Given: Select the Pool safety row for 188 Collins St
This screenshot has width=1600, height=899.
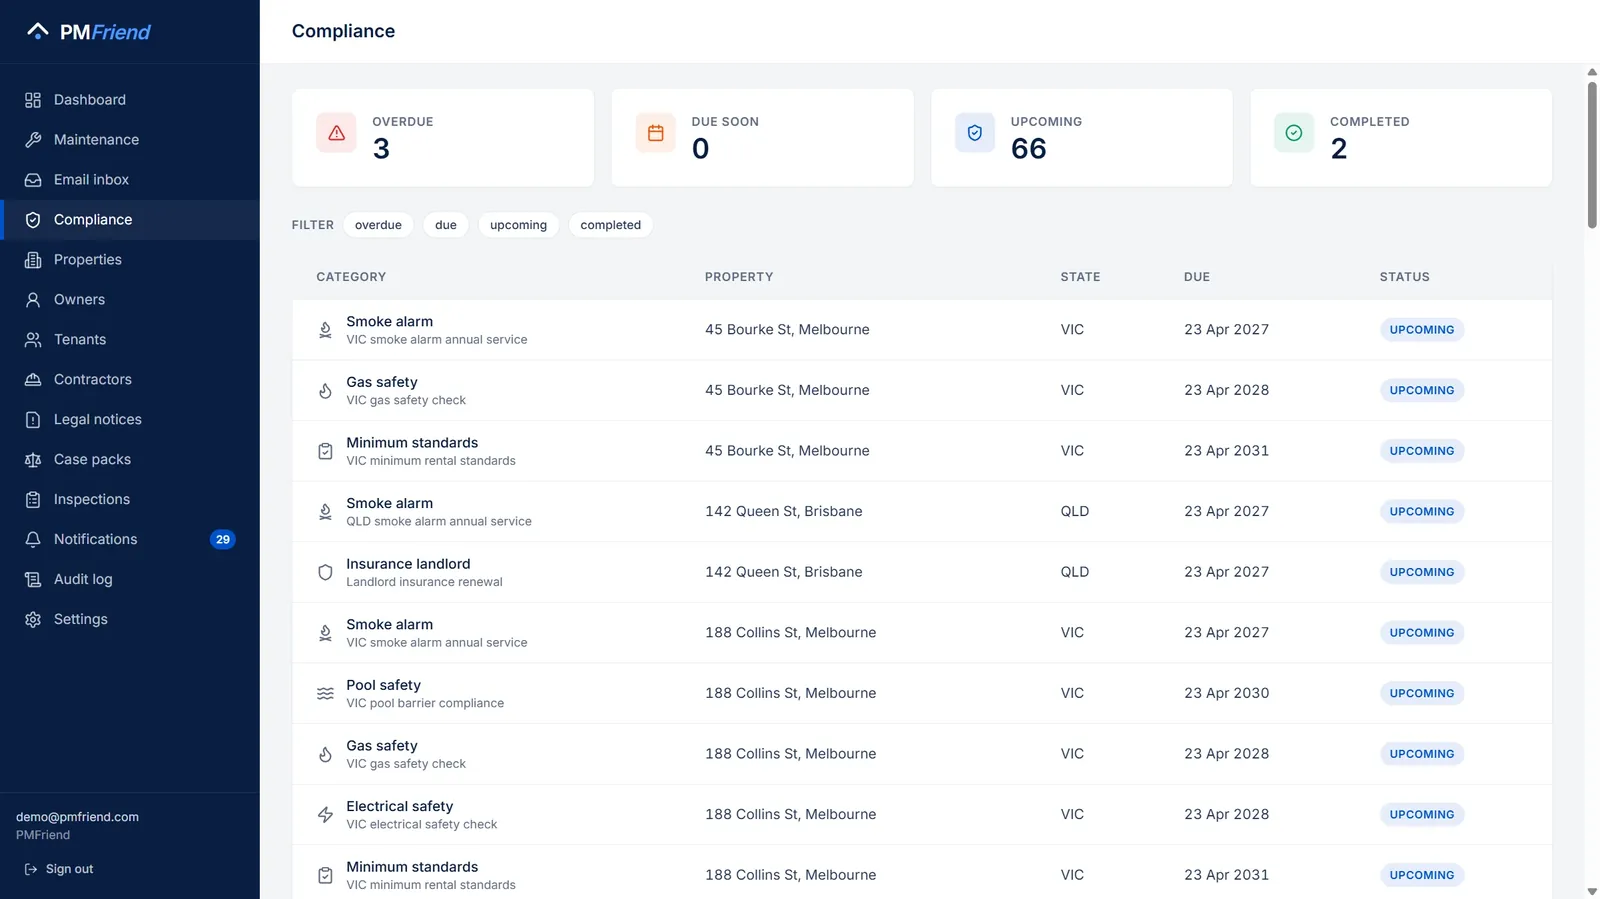Looking at the screenshot, I should pyautogui.click(x=922, y=693).
